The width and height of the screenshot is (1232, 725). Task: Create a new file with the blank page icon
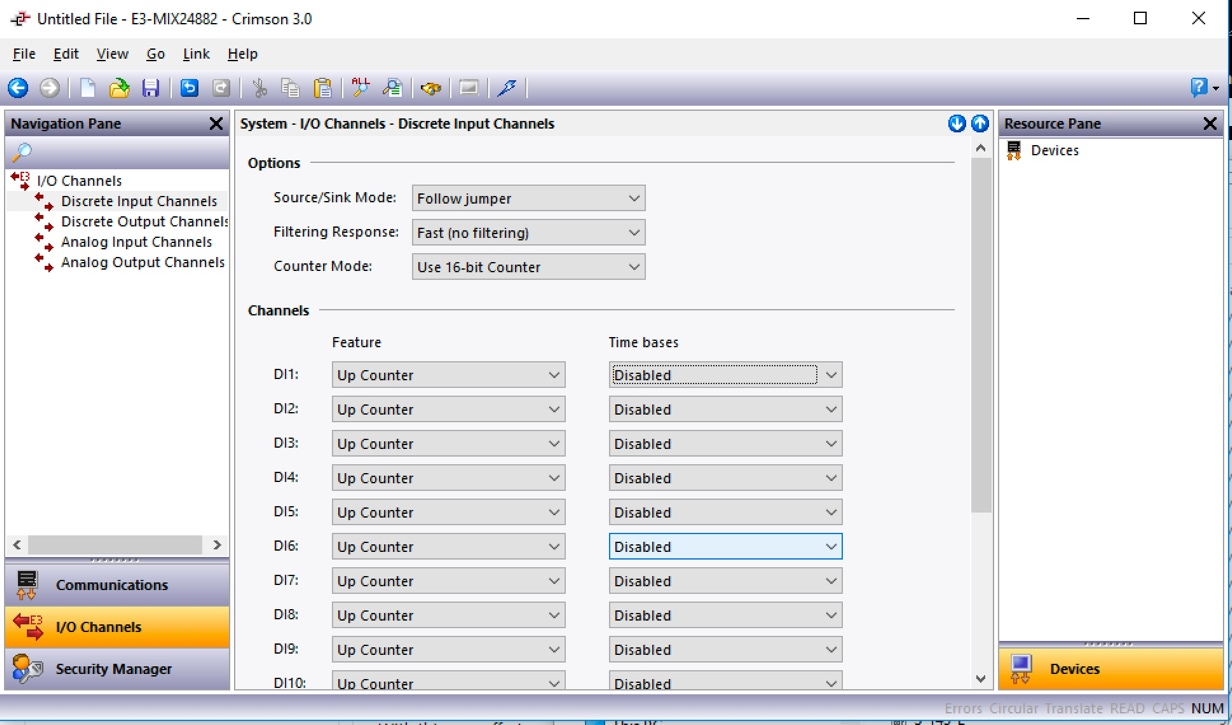[x=88, y=88]
